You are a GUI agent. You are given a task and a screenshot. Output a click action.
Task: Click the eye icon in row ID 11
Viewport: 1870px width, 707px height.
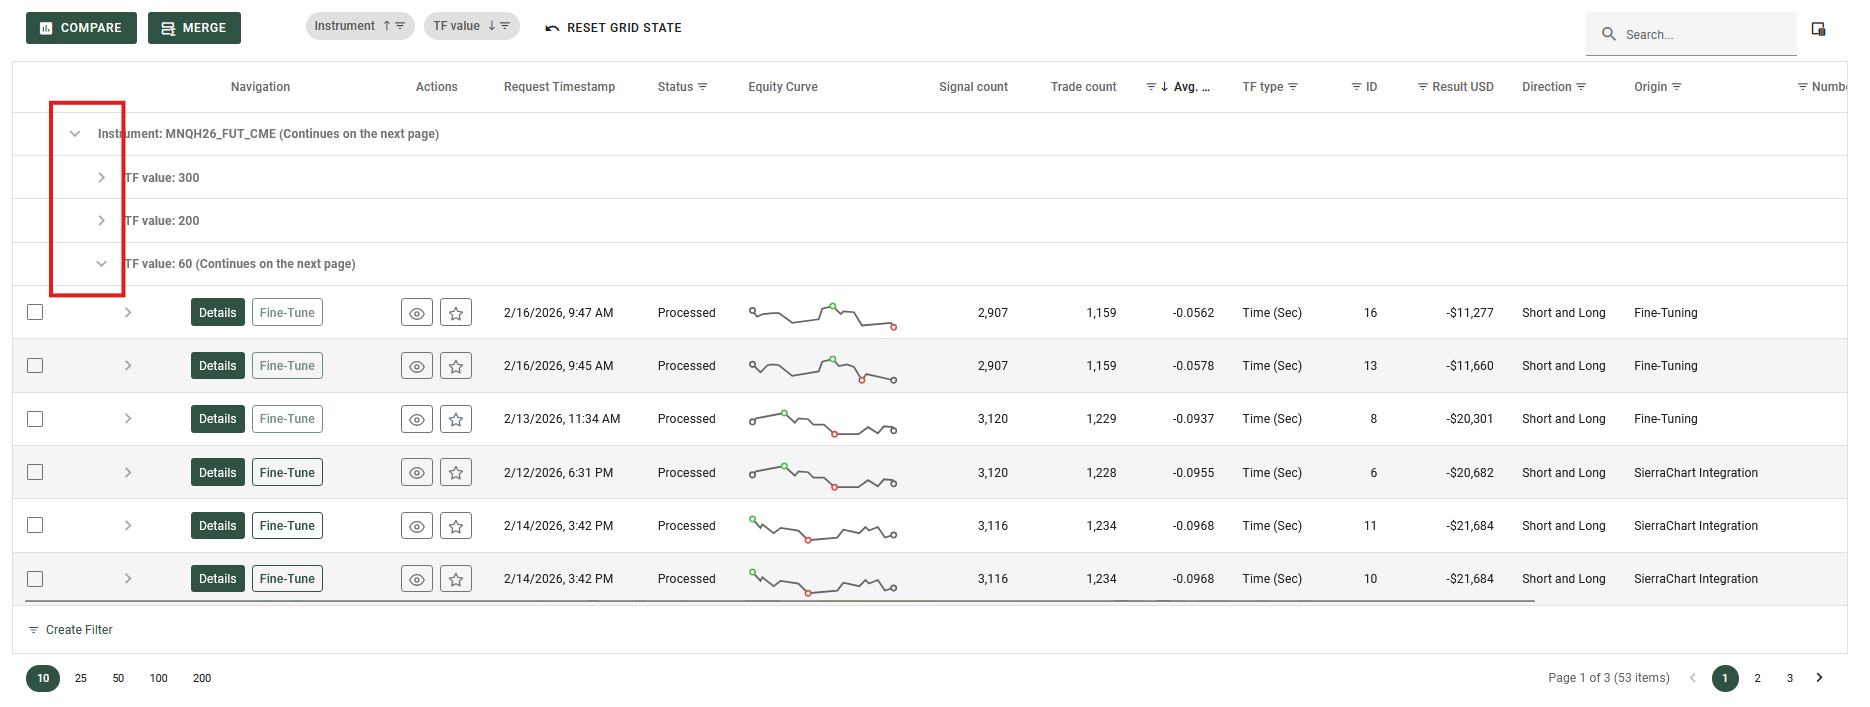417,526
